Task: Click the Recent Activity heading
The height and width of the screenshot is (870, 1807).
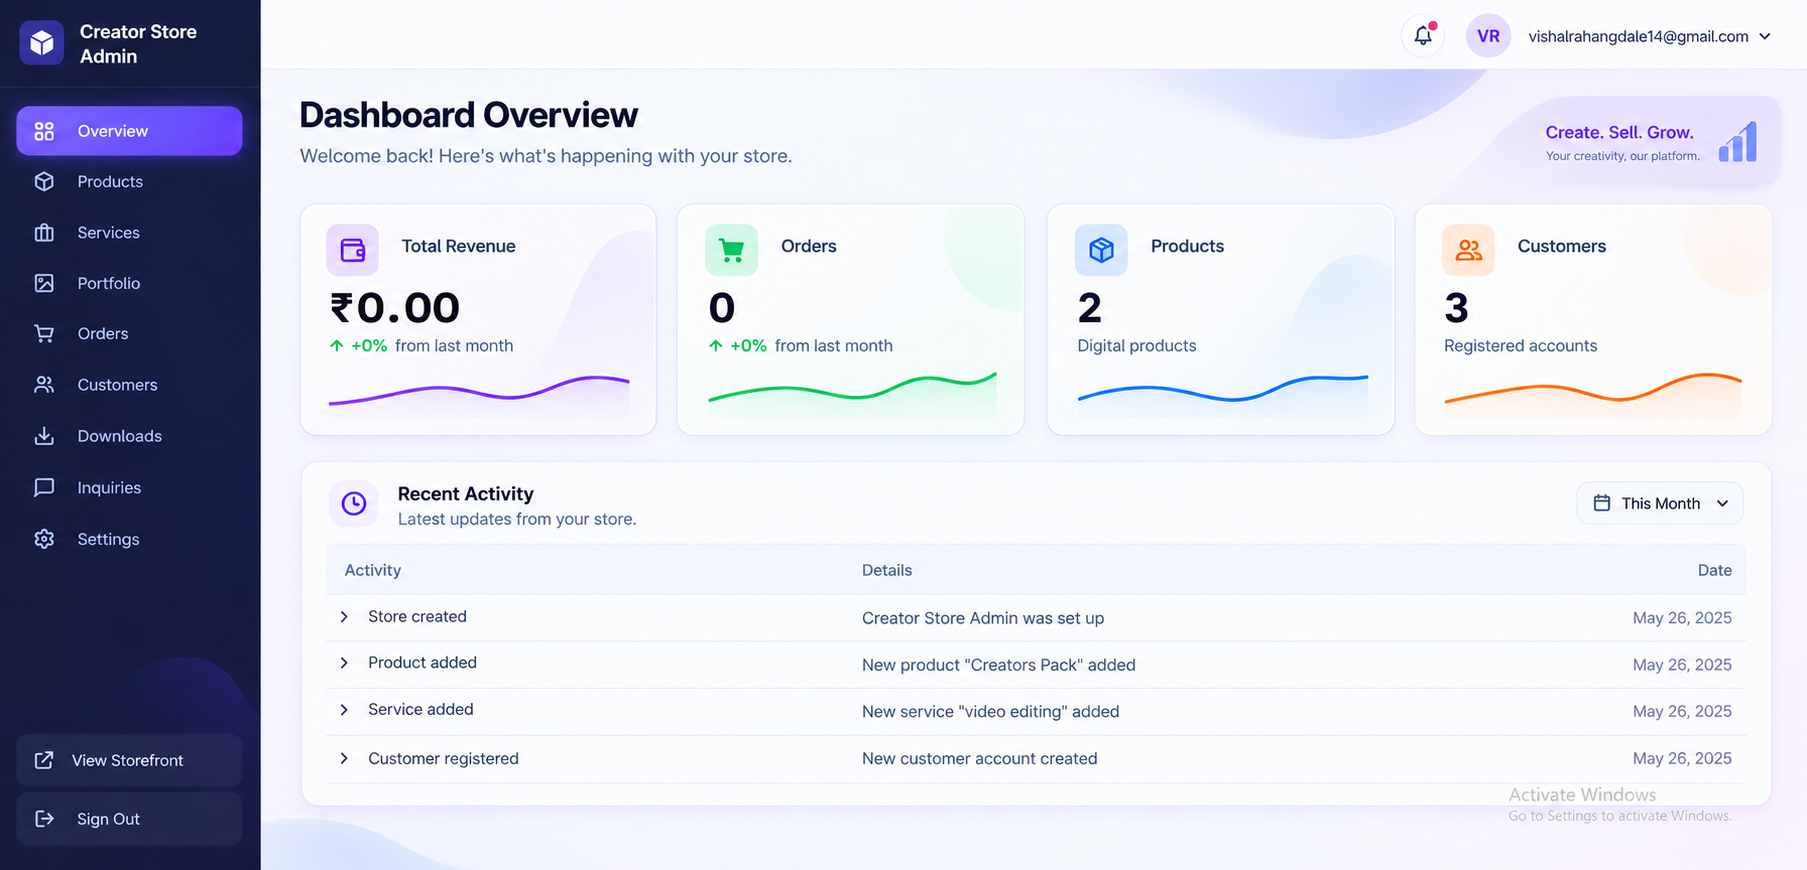Action: click(466, 493)
